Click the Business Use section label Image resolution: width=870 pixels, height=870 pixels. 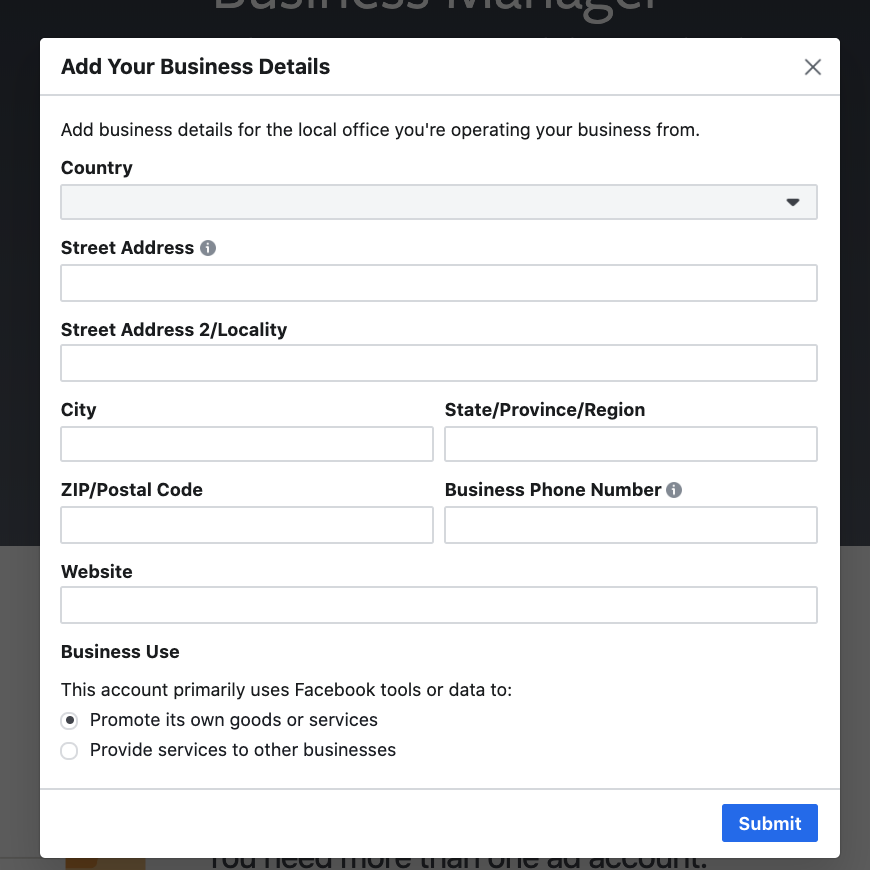click(x=120, y=651)
